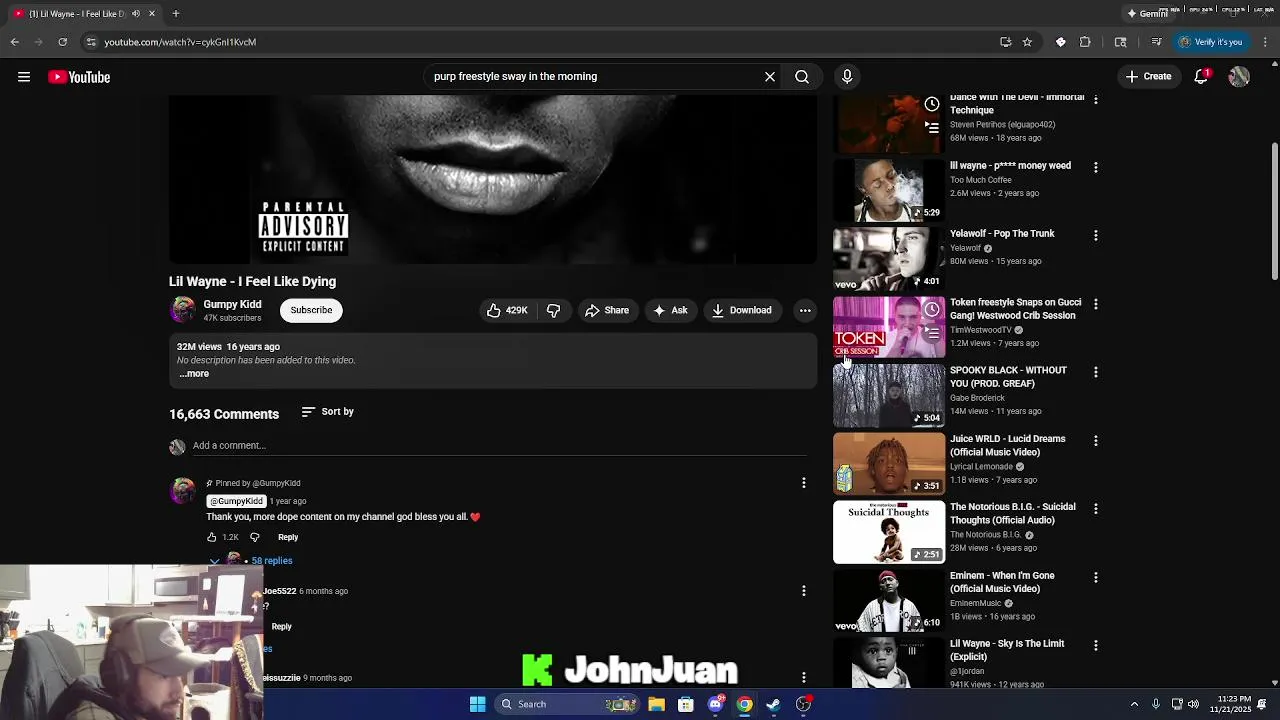Open Steam from the taskbar
Image resolution: width=1280 pixels, height=720 pixels.
pos(773,704)
